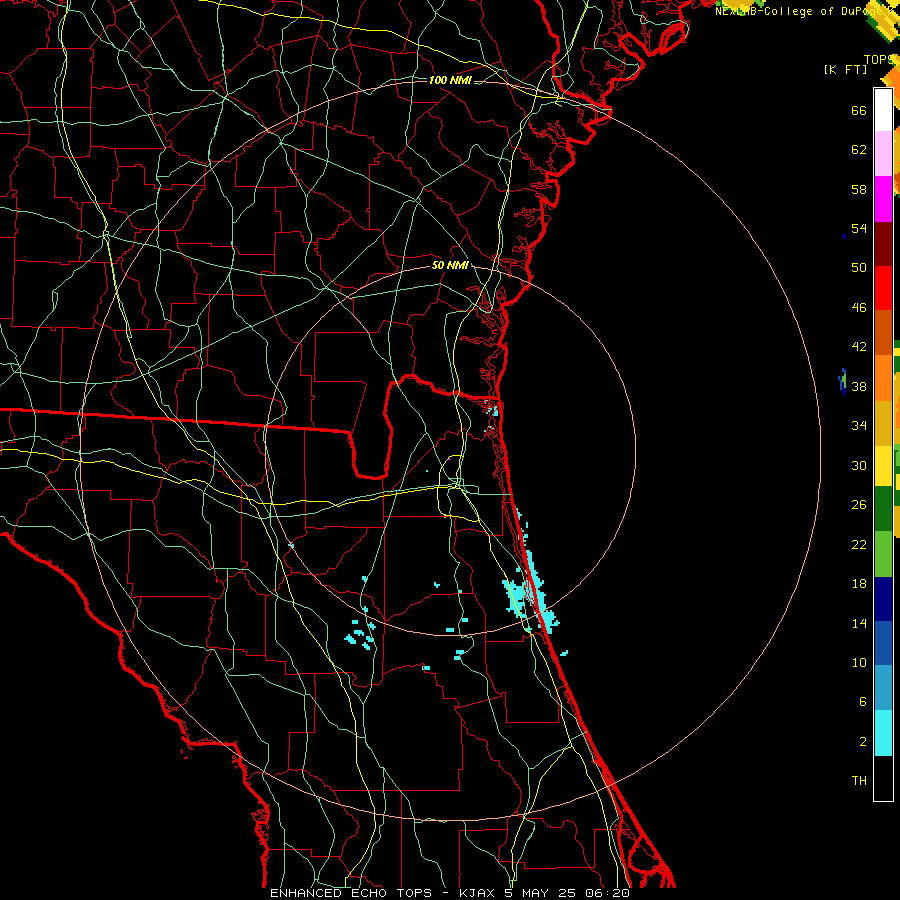Select the dark red (maroon) legend swatch
The image size is (900, 900).
pos(883,244)
